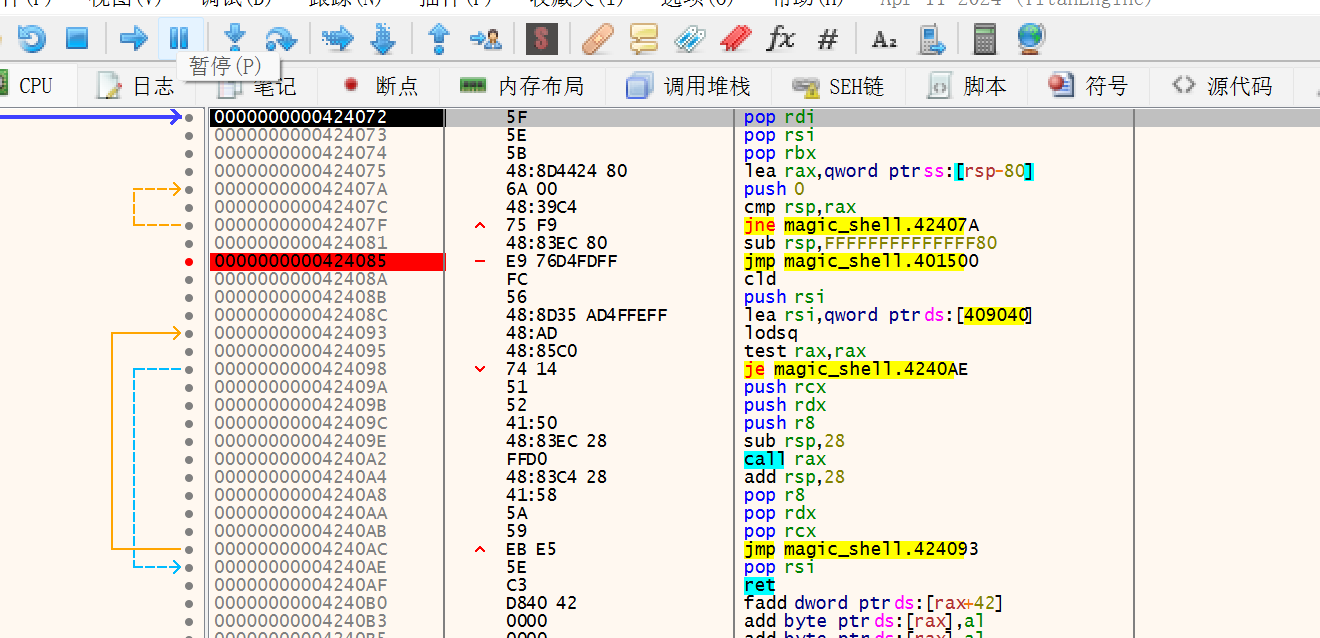
Task: Show functions via the fx icon
Action: [780, 39]
